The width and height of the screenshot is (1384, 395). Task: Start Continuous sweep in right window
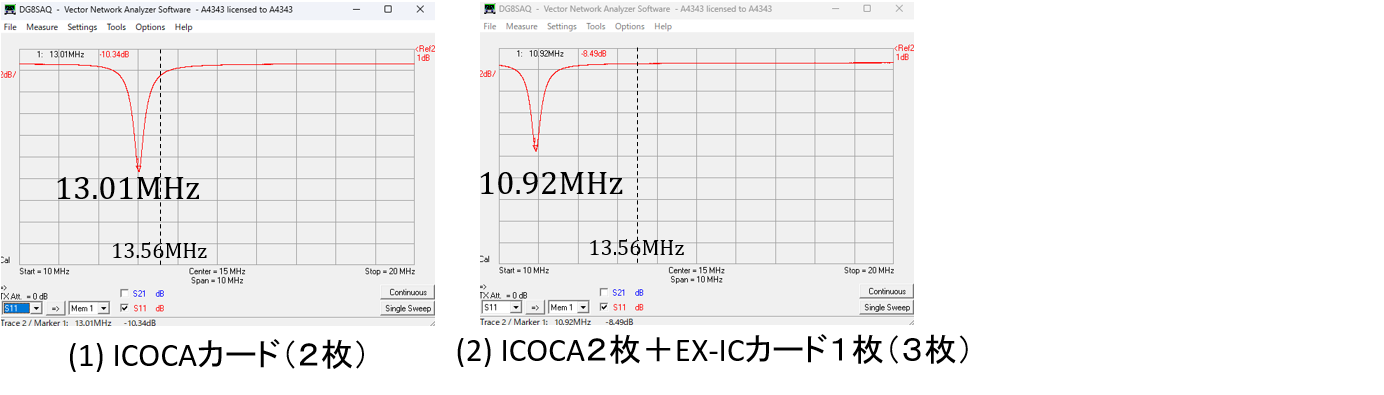tap(886, 292)
